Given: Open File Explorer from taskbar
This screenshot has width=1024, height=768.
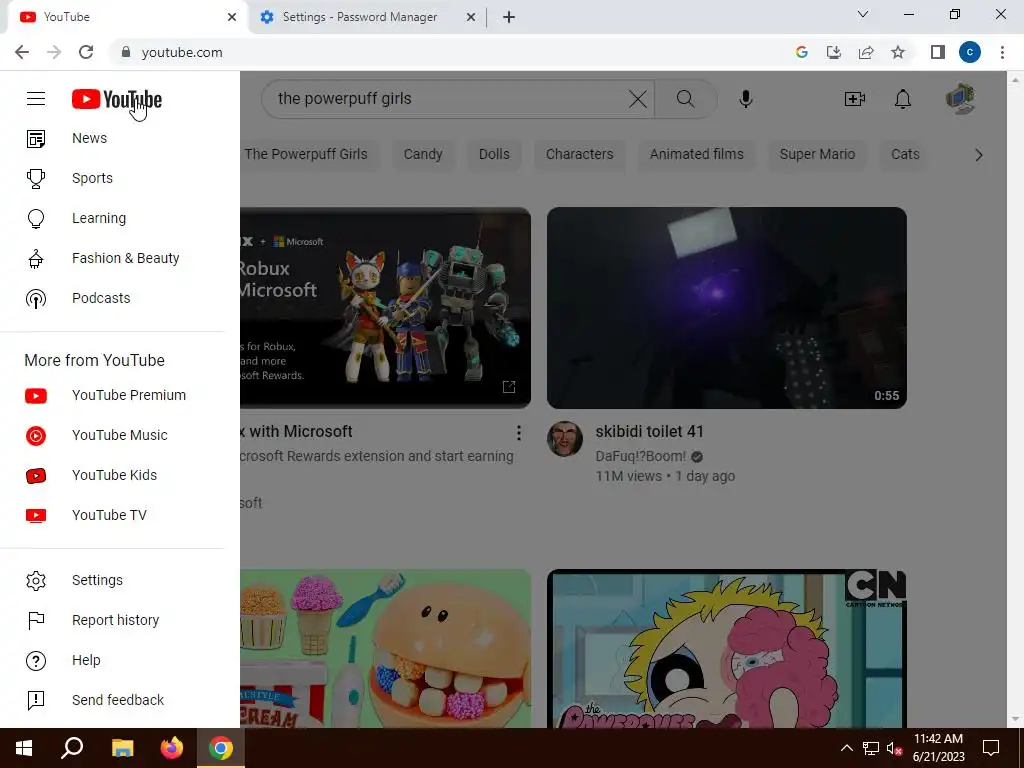Looking at the screenshot, I should point(122,748).
